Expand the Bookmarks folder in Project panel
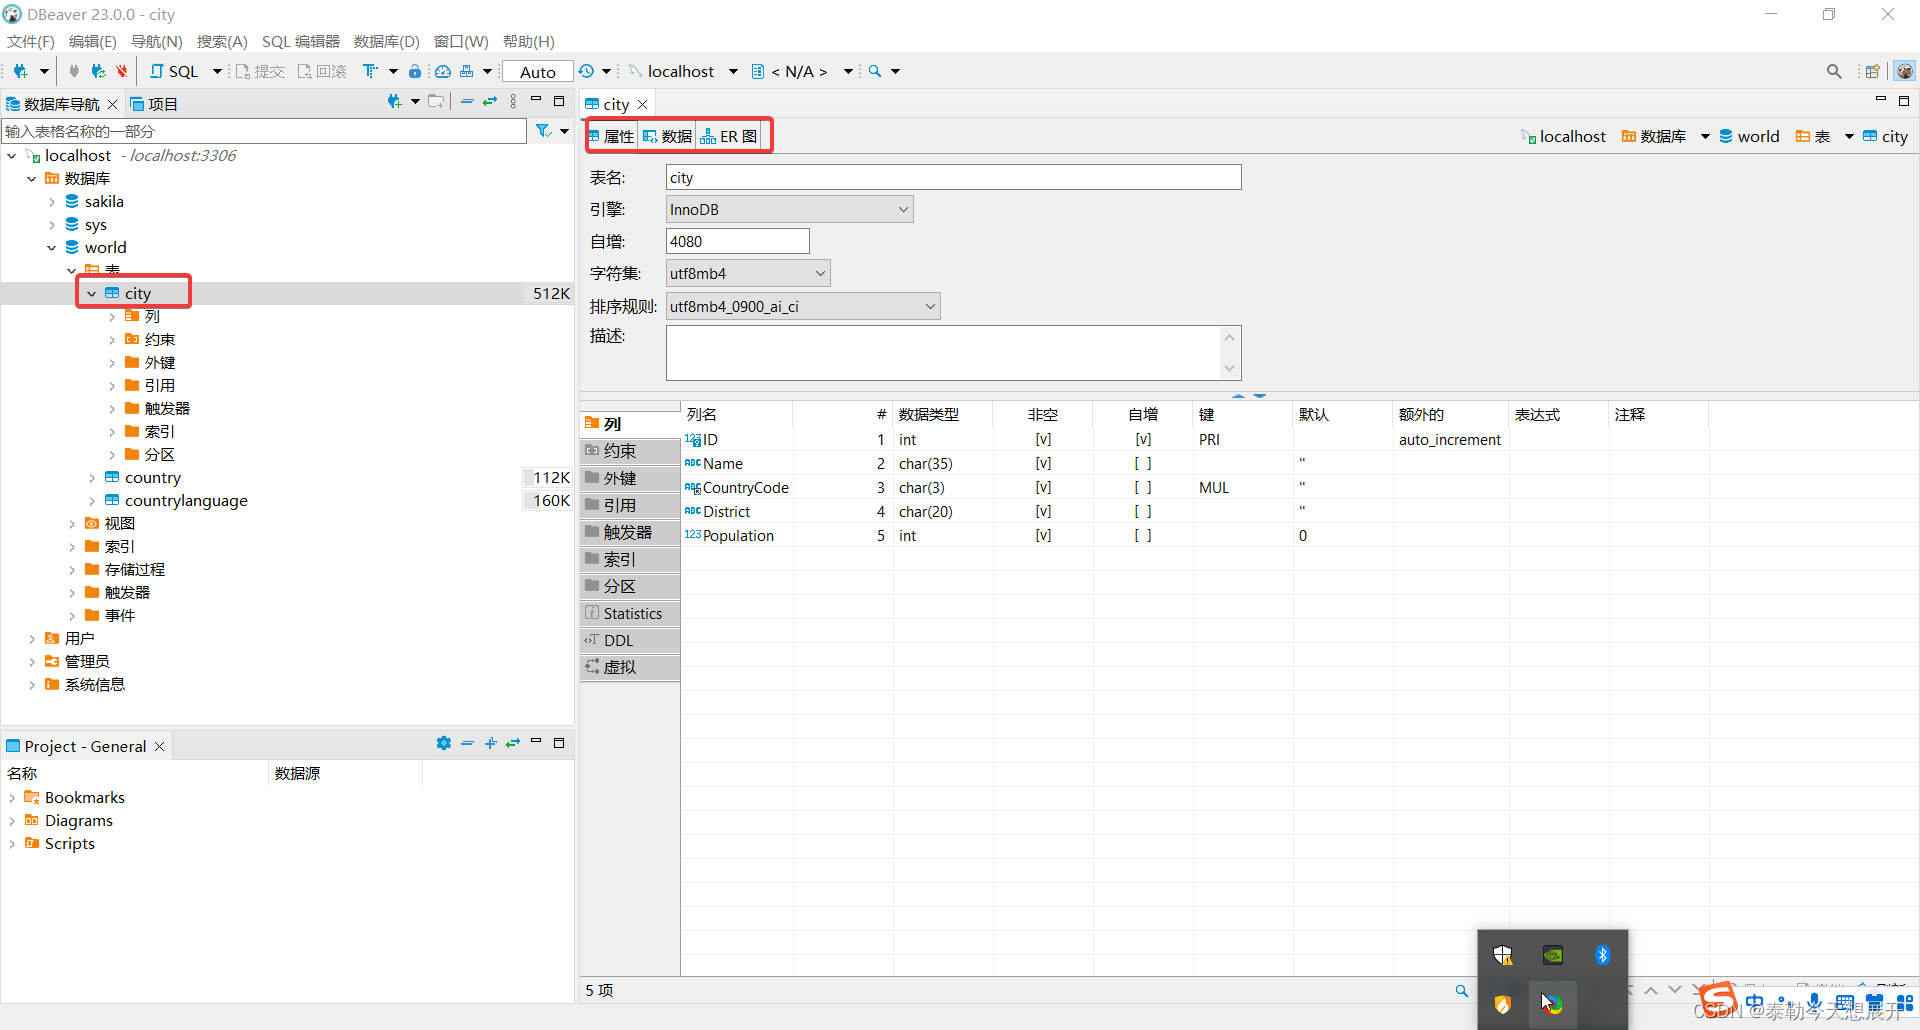This screenshot has height=1030, width=1920. coord(12,798)
